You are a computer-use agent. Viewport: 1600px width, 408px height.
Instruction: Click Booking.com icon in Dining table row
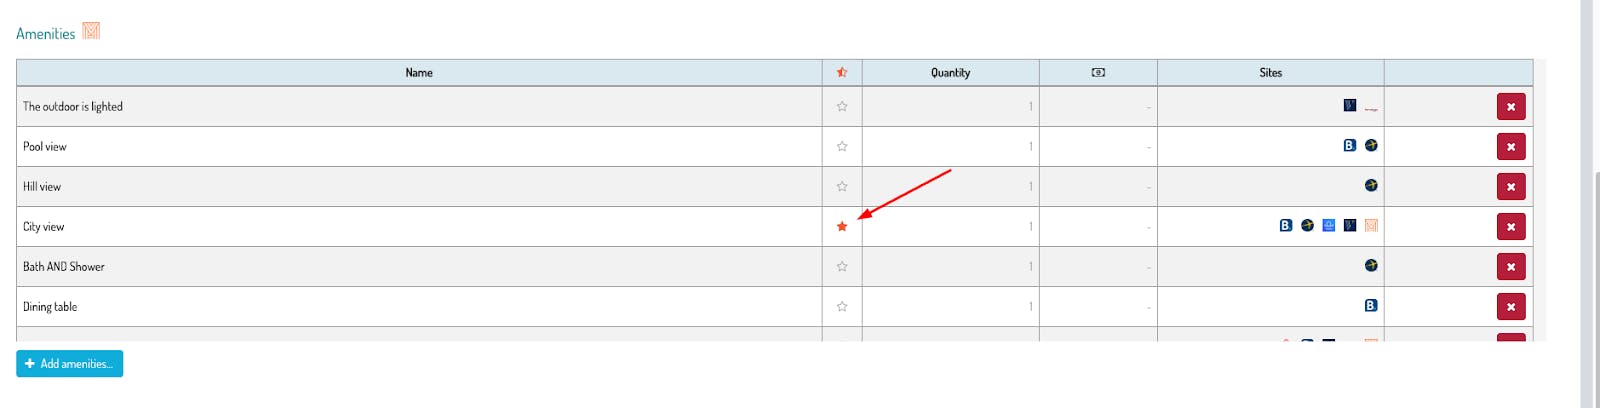pos(1371,305)
